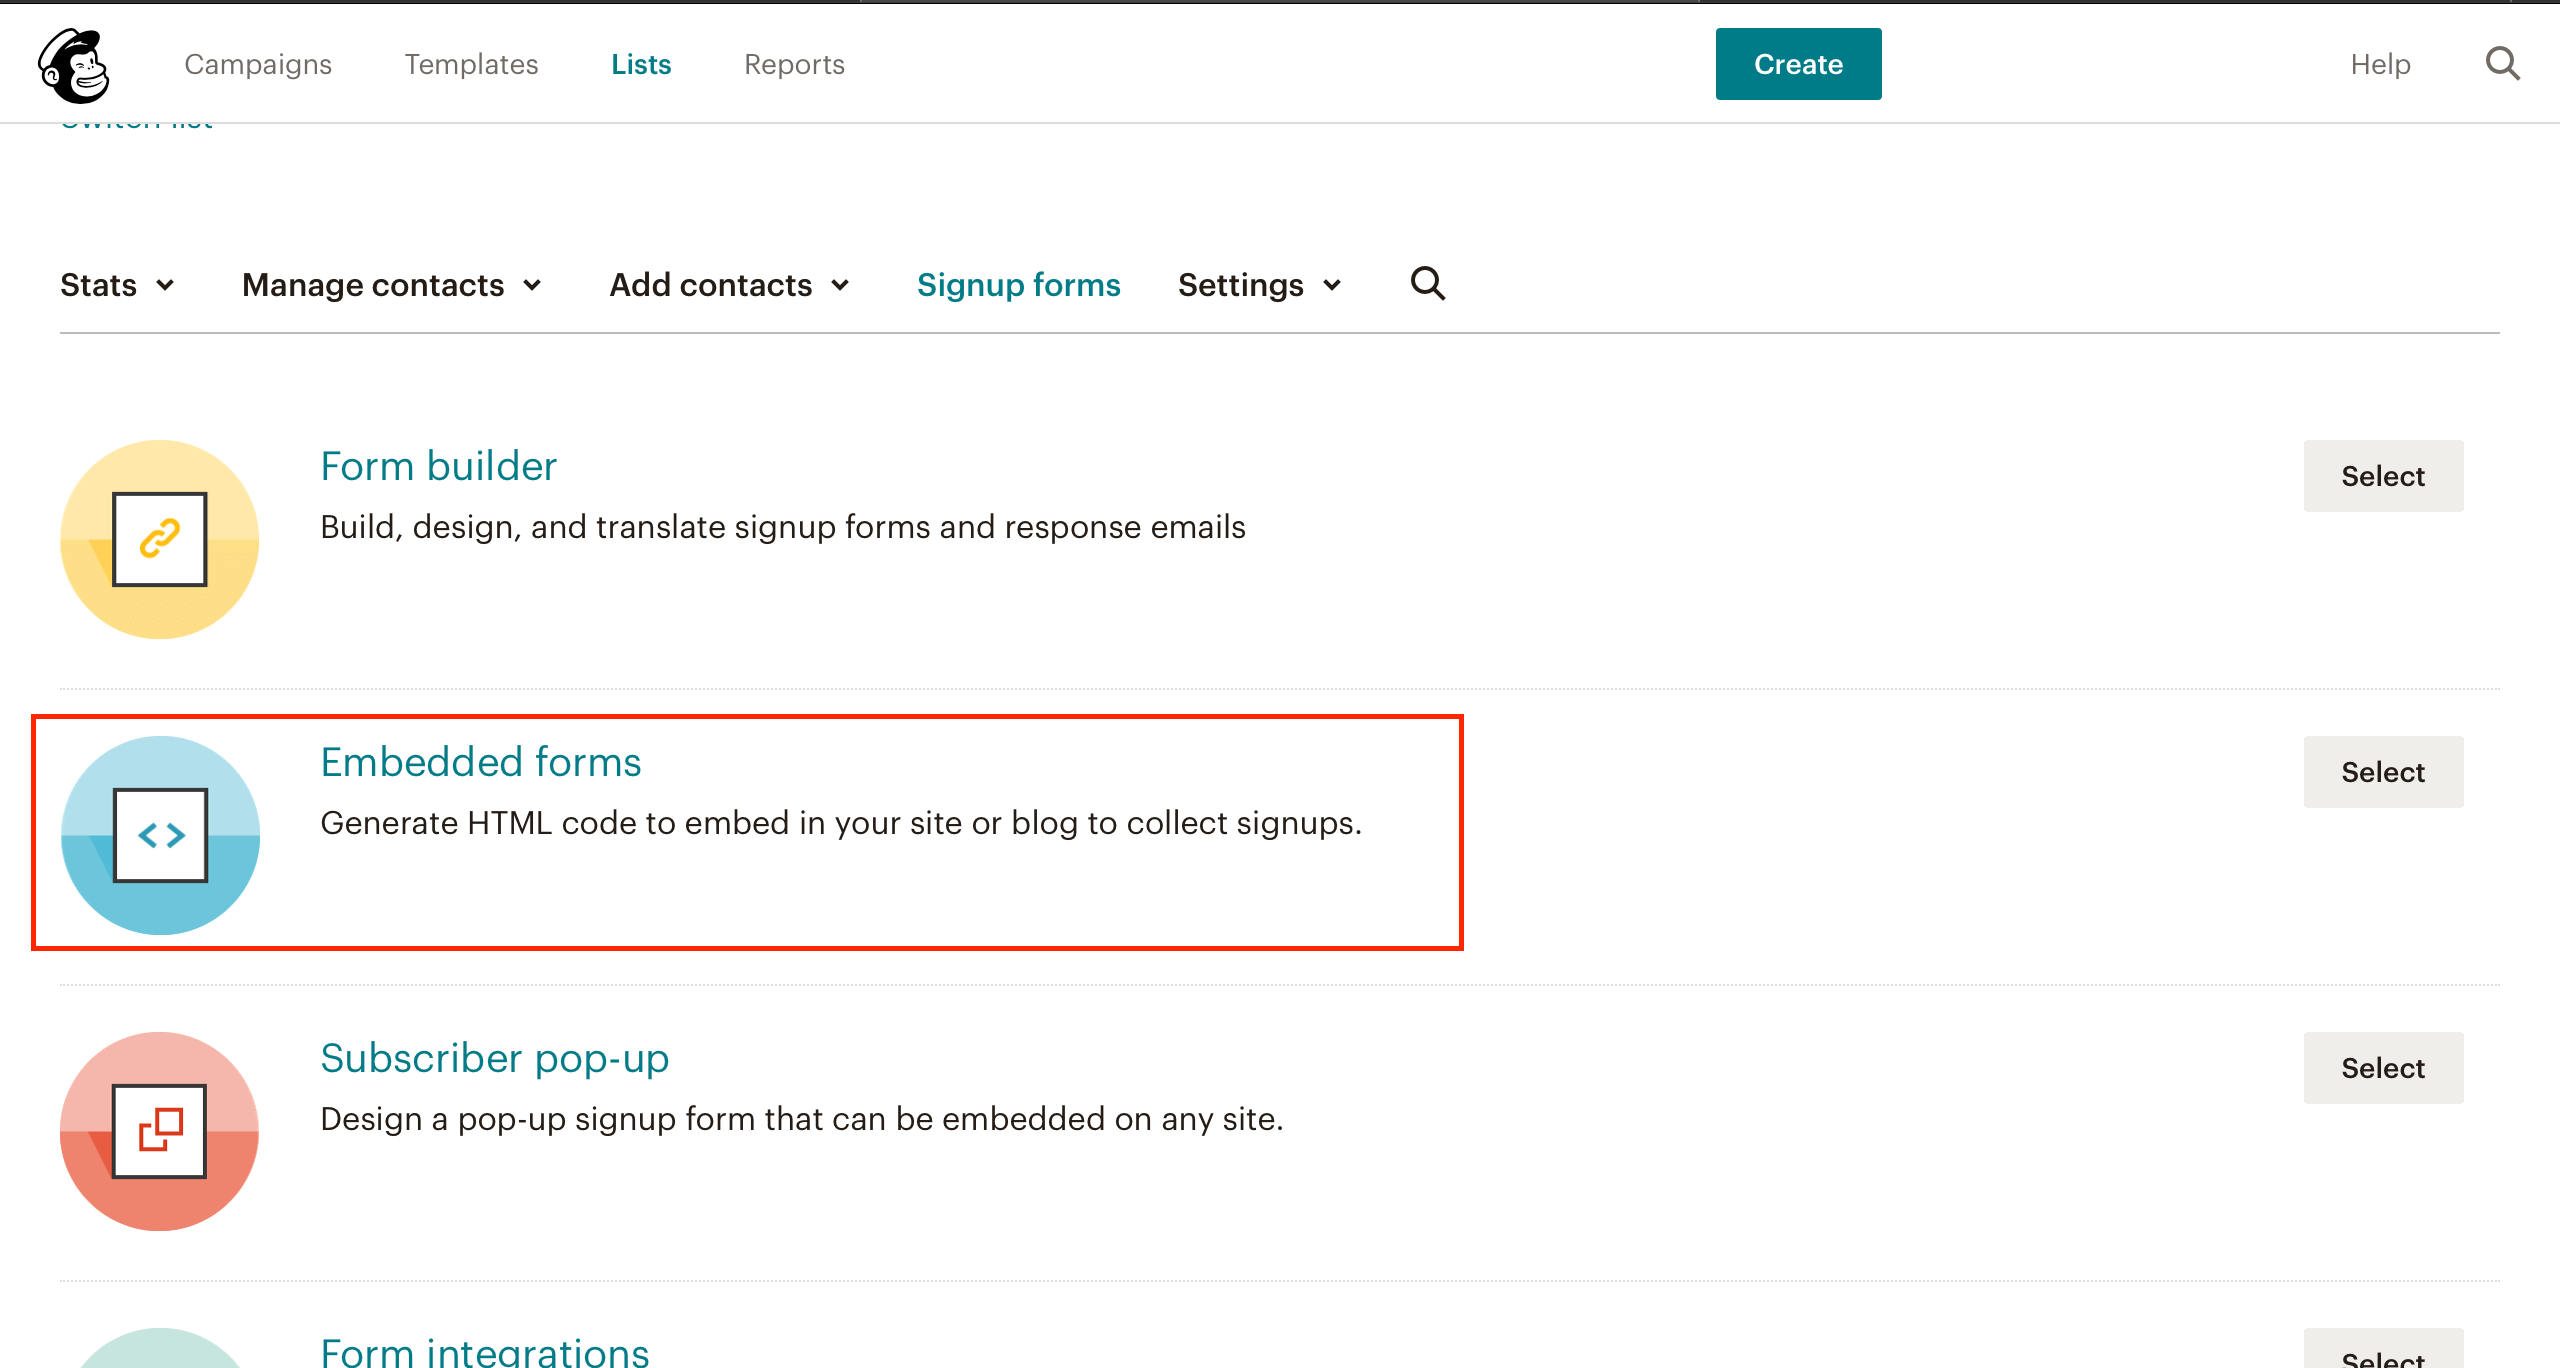Click the yellow Form builder link icon
This screenshot has height=1368, width=2560.
click(160, 539)
